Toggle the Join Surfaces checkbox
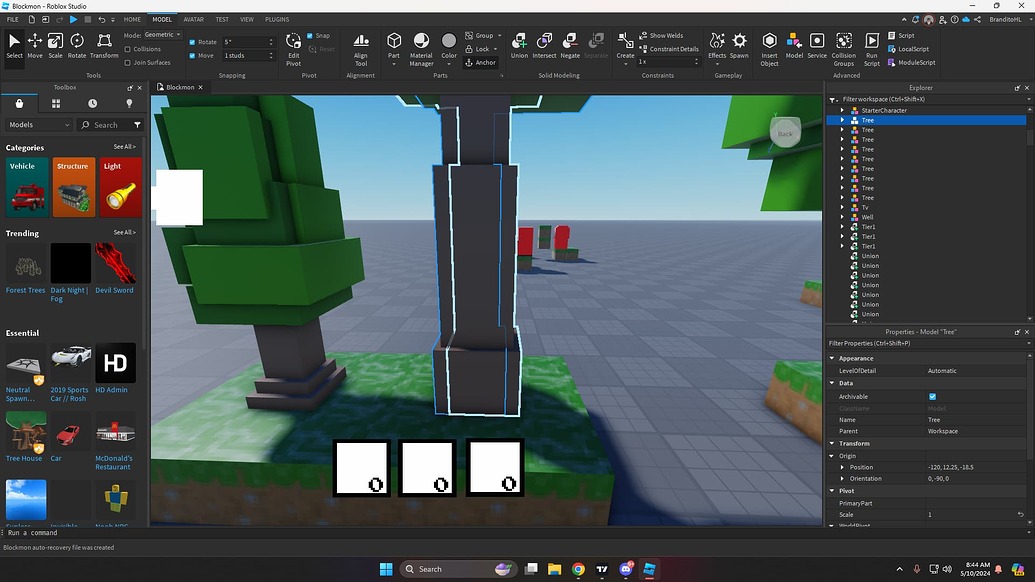This screenshot has height=582, width=1035. pyautogui.click(x=127, y=63)
